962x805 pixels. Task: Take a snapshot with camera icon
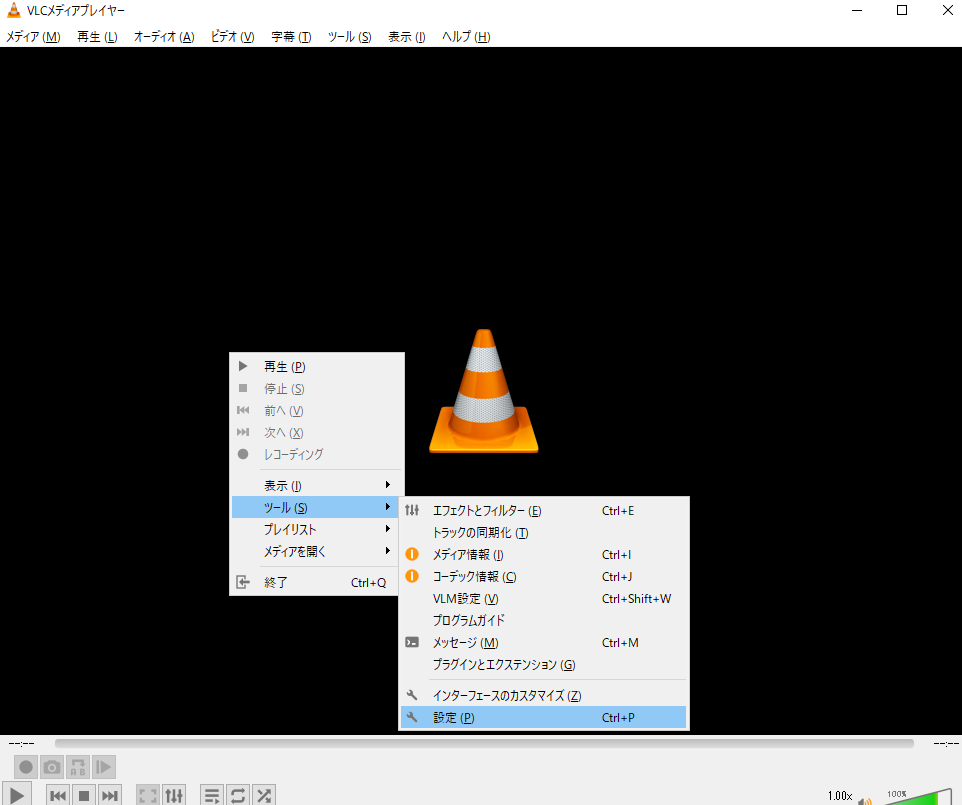tap(52, 767)
